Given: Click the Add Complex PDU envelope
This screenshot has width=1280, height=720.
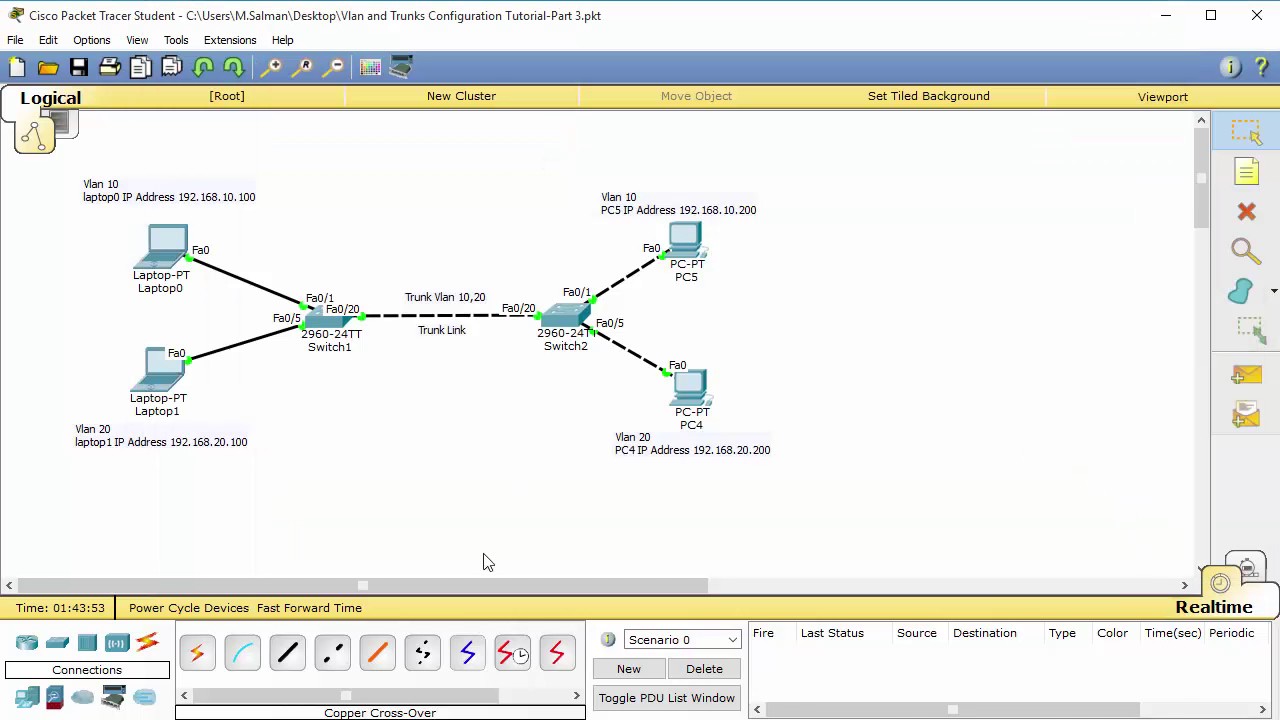Looking at the screenshot, I should 1246,414.
